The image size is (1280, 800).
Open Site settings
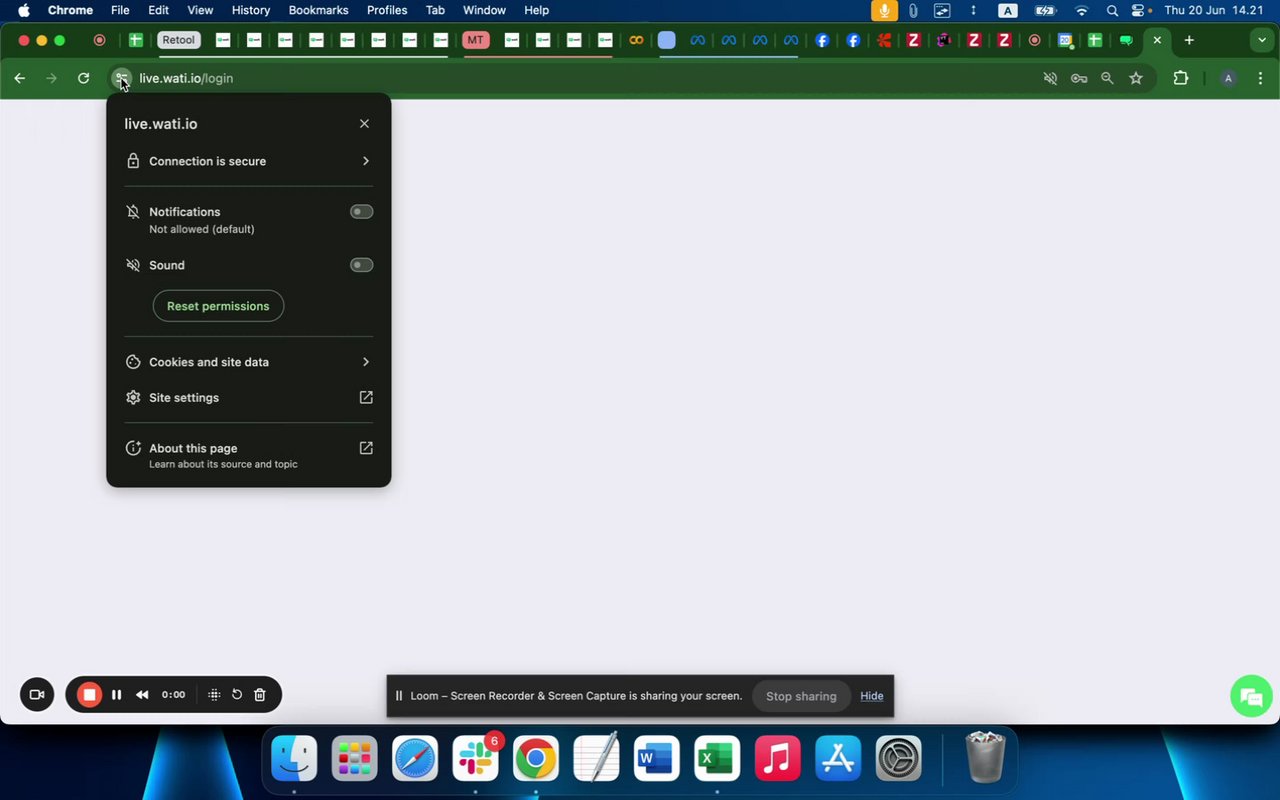(x=249, y=398)
